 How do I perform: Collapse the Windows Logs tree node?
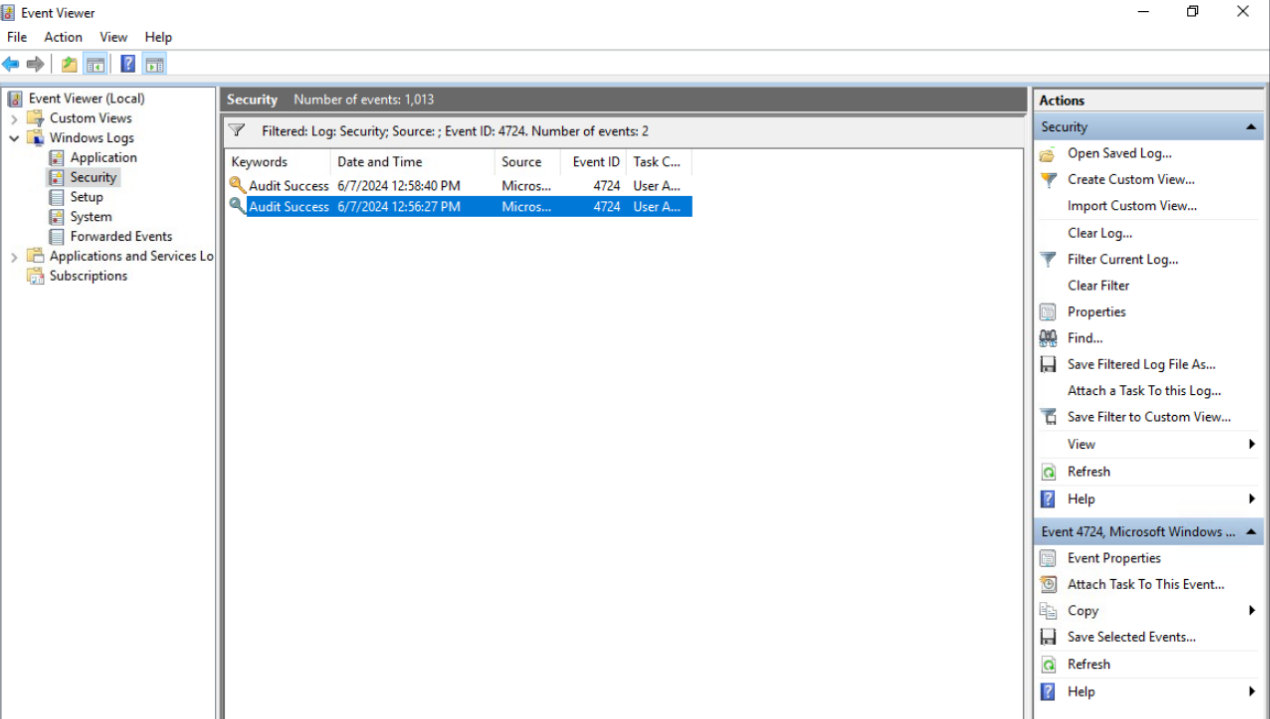(x=15, y=138)
